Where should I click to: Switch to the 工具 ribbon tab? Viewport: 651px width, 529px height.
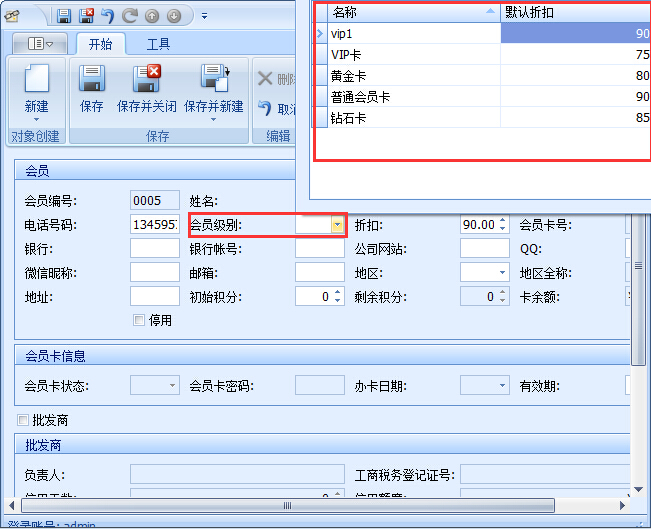point(158,44)
